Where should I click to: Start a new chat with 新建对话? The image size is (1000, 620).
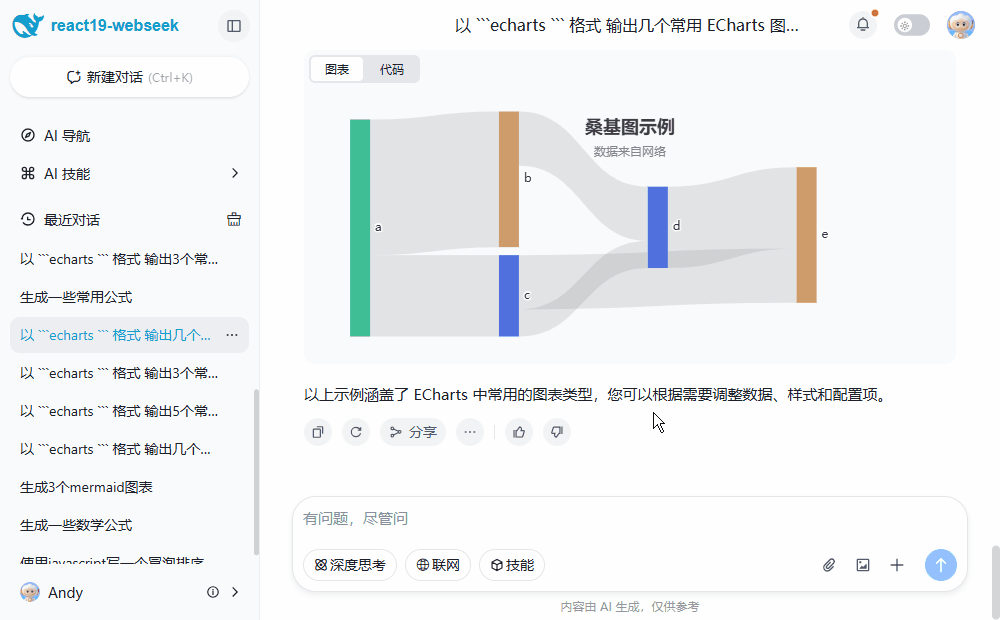[129, 77]
